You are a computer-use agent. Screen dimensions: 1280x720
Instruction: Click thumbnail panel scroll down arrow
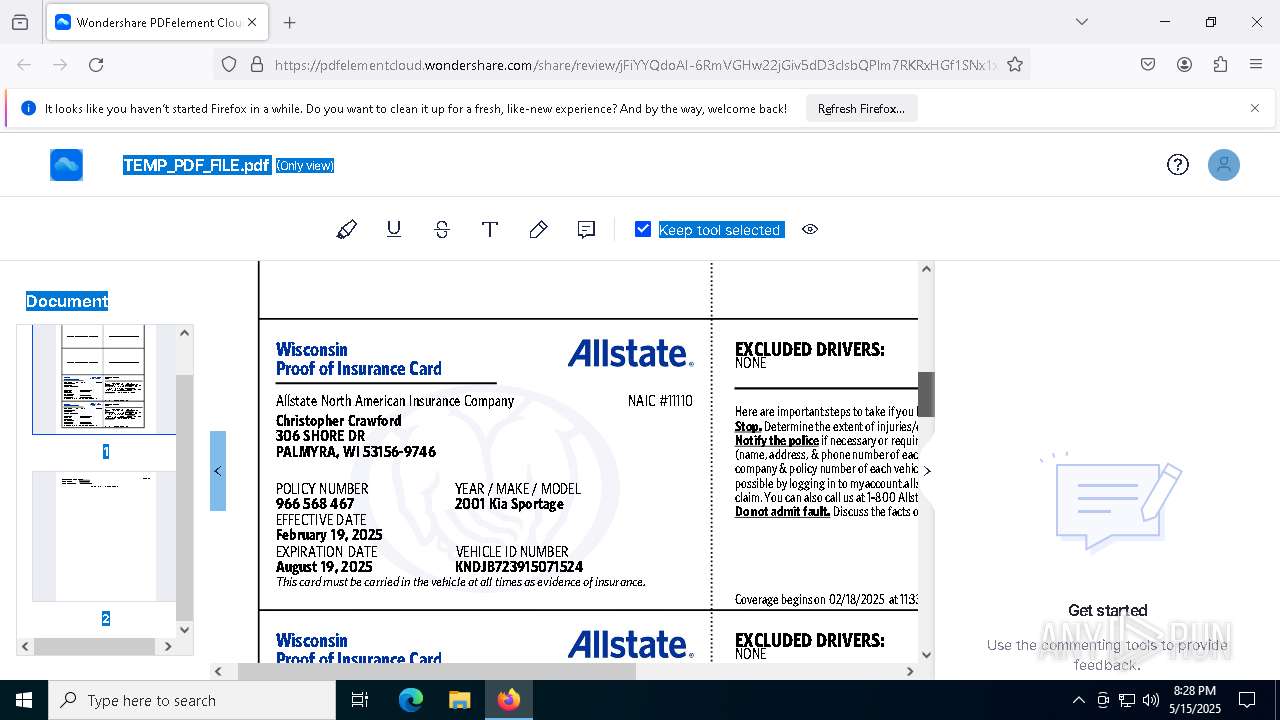(x=184, y=630)
